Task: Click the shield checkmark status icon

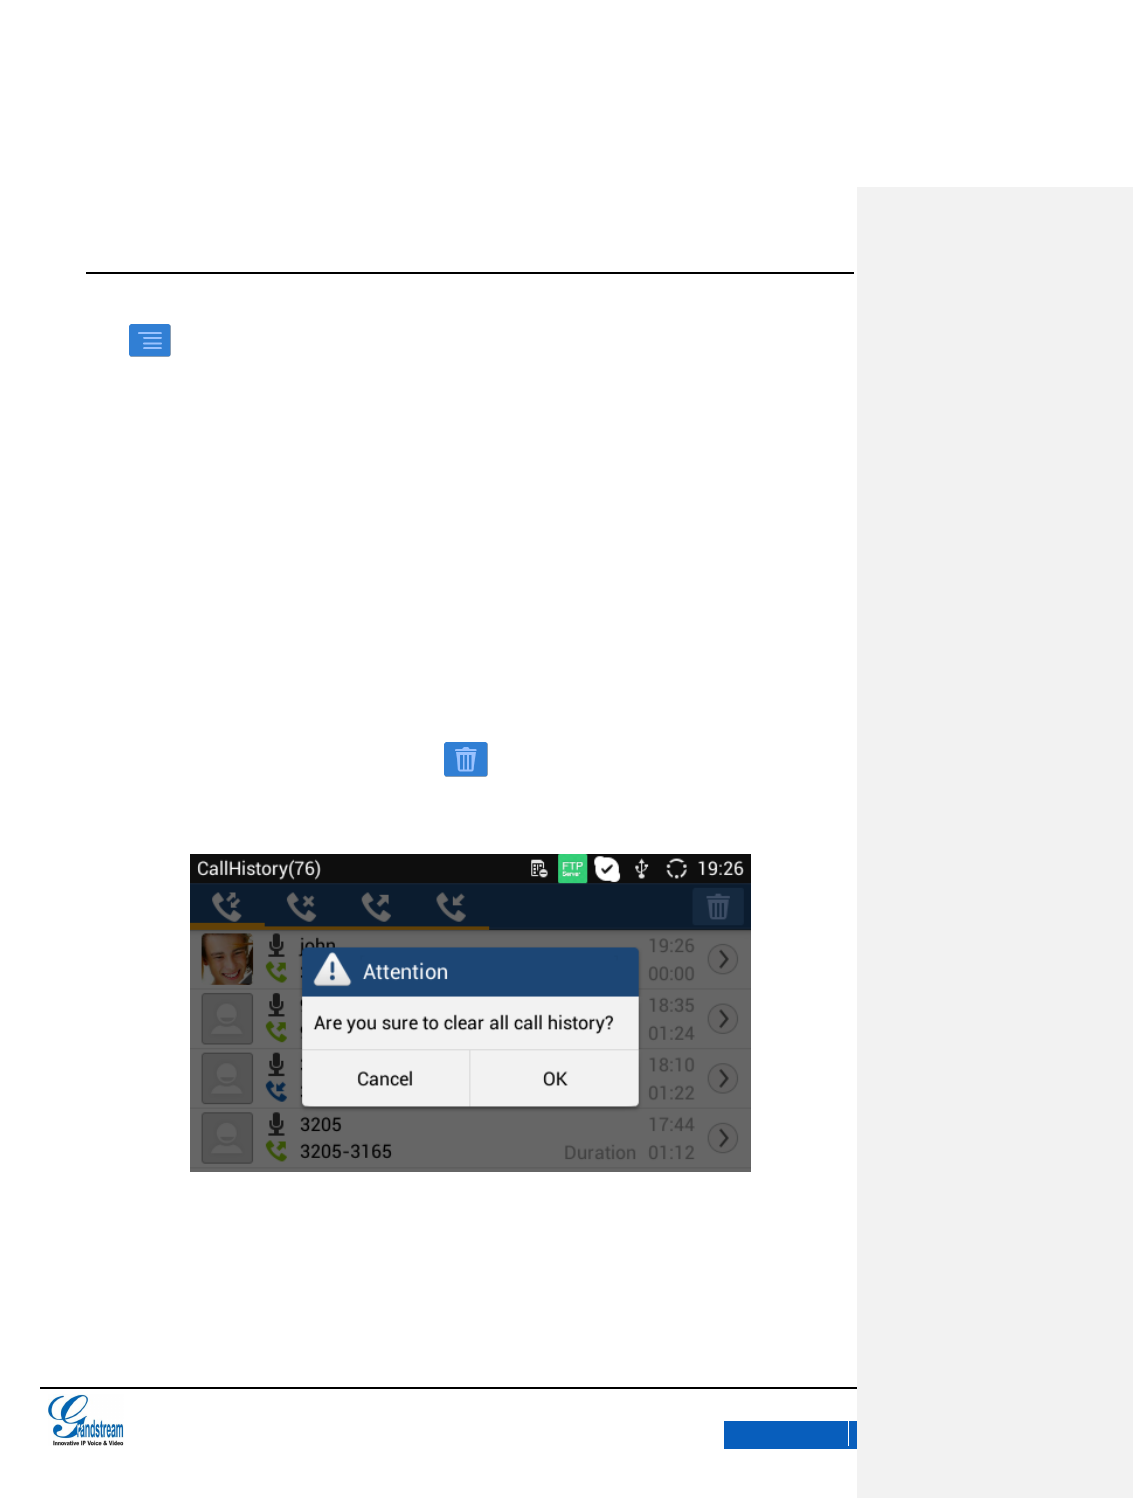Action: click(607, 868)
